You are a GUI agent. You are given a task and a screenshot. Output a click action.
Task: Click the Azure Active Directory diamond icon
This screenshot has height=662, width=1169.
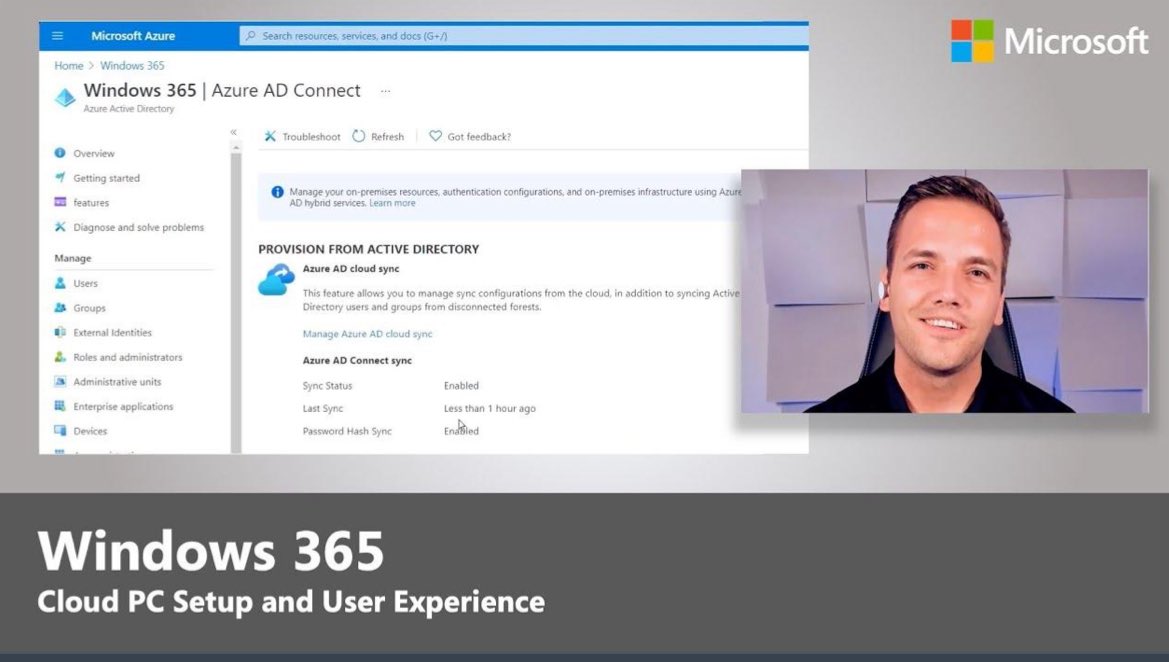pos(65,97)
